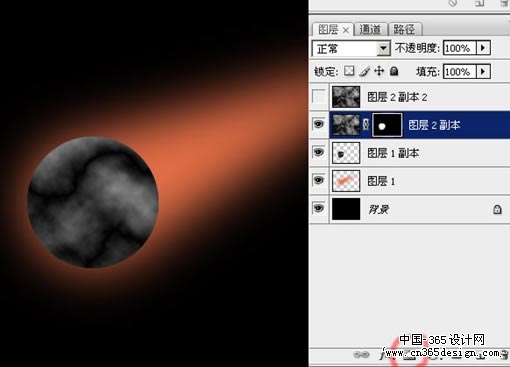Image resolution: width=510 pixels, height=367 pixels.
Task: Click the 填充 100% value field
Action: 460,72
